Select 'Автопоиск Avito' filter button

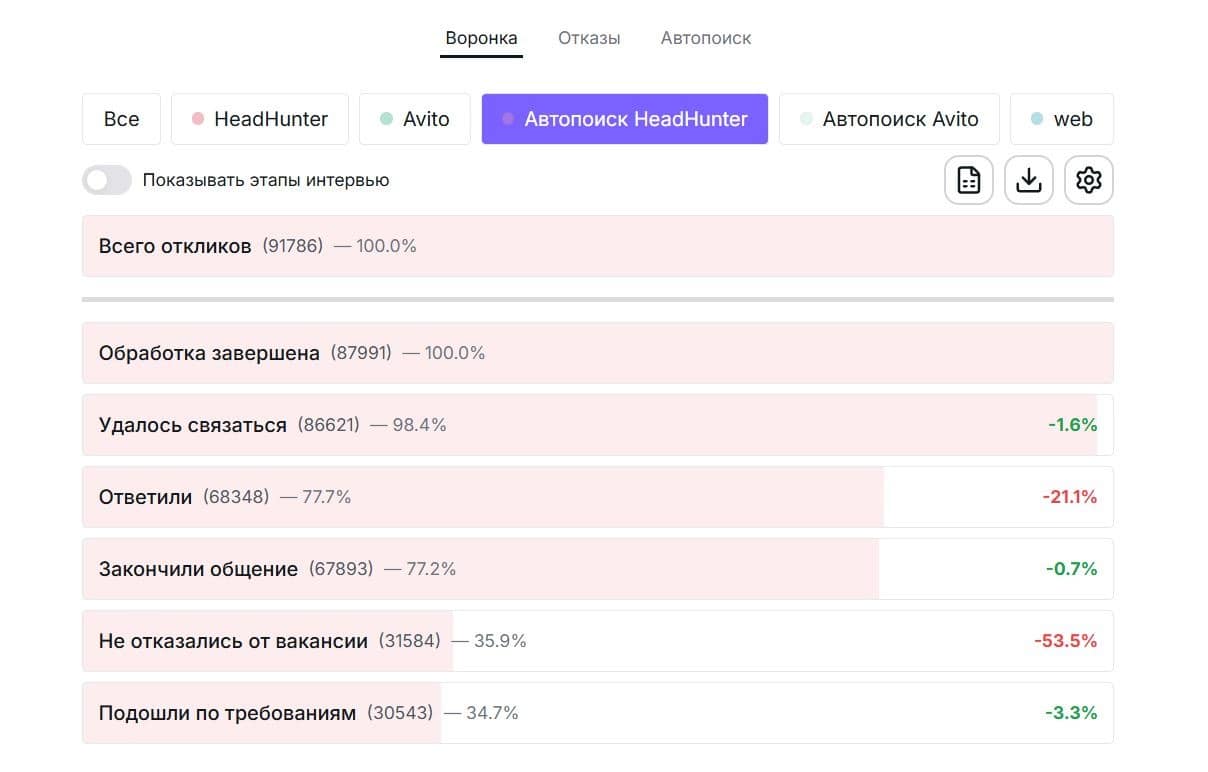[x=889, y=119]
